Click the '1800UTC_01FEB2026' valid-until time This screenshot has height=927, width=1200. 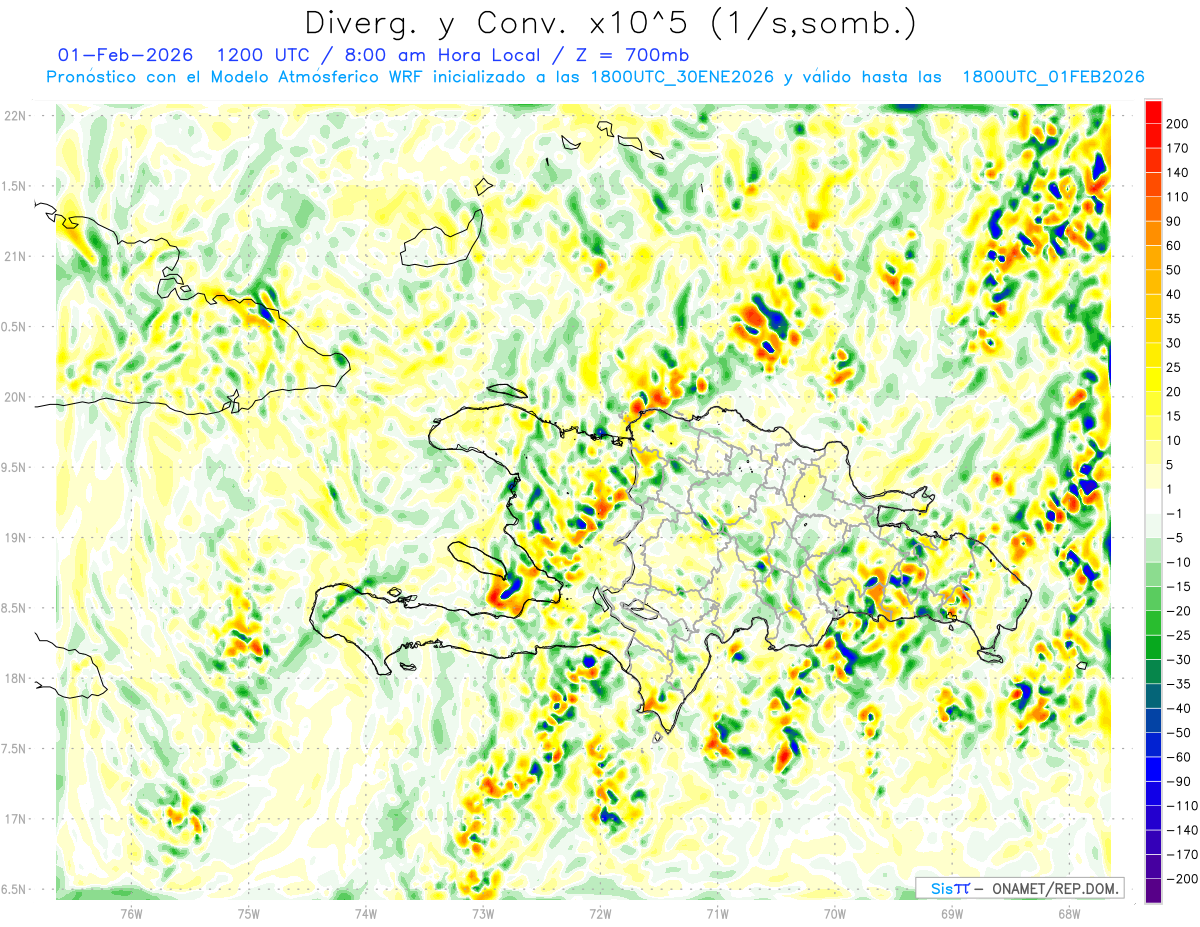(1053, 77)
